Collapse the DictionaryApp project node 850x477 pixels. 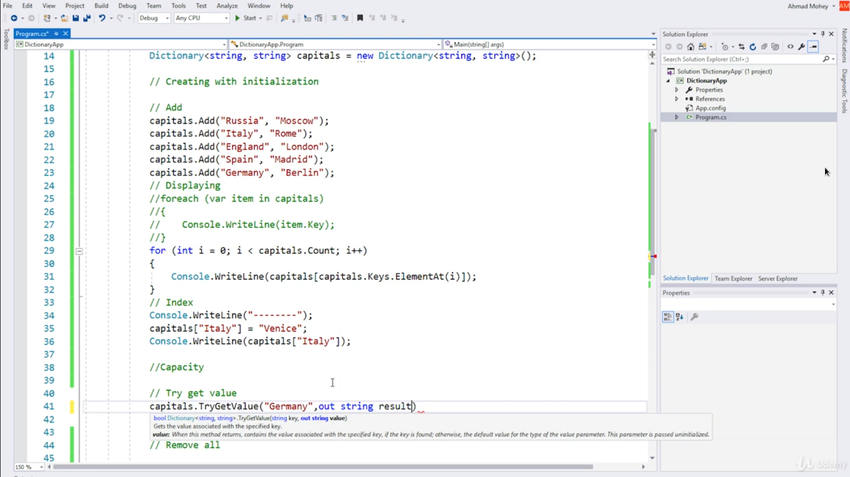pyautogui.click(x=668, y=81)
